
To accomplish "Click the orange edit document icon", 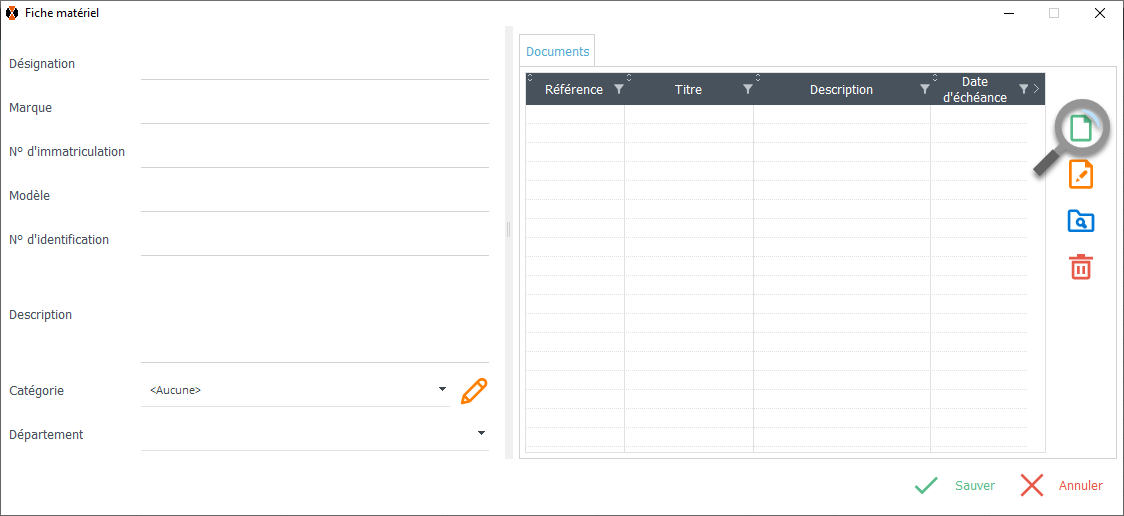I will [1081, 175].
